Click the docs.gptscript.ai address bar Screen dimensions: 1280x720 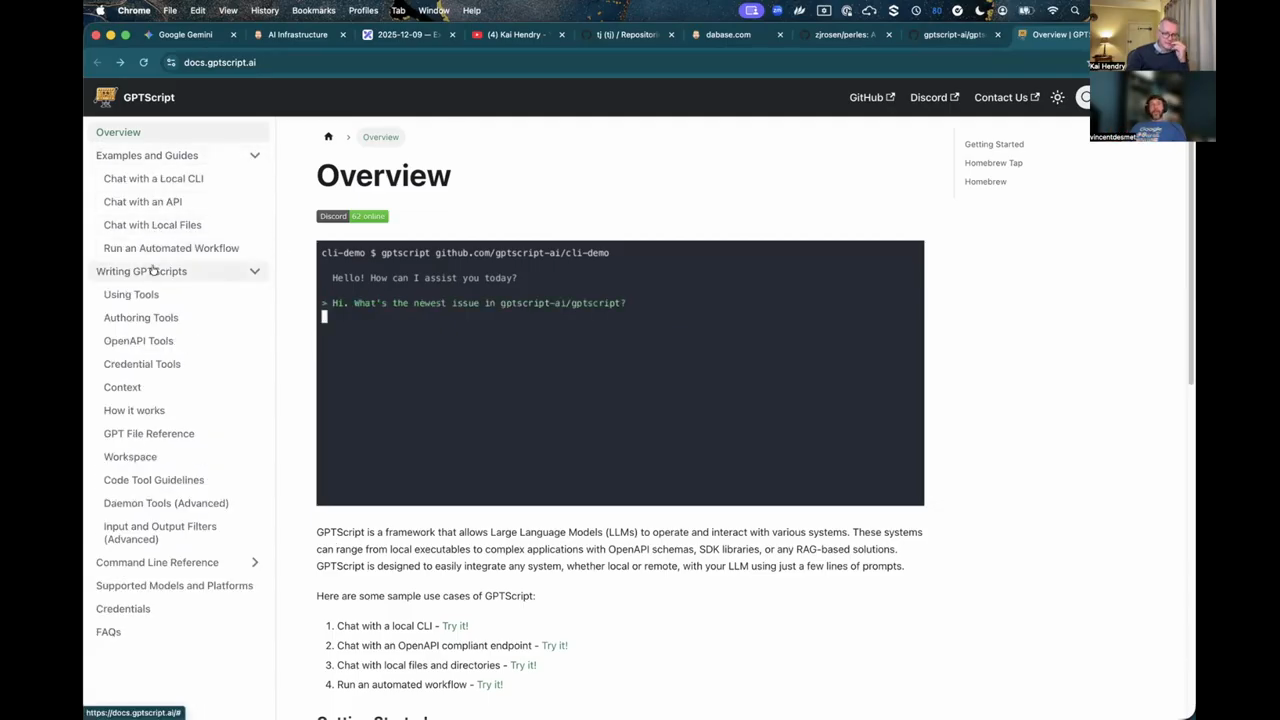[220, 62]
